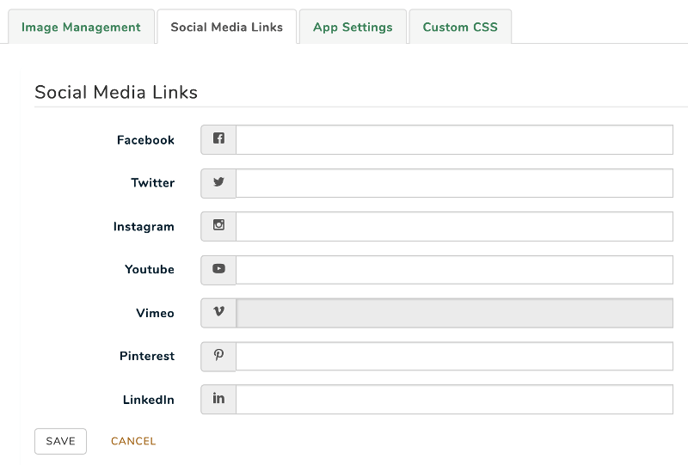Focus the Pinterest URL input field
Viewport: 688px width, 465px height.
click(455, 356)
